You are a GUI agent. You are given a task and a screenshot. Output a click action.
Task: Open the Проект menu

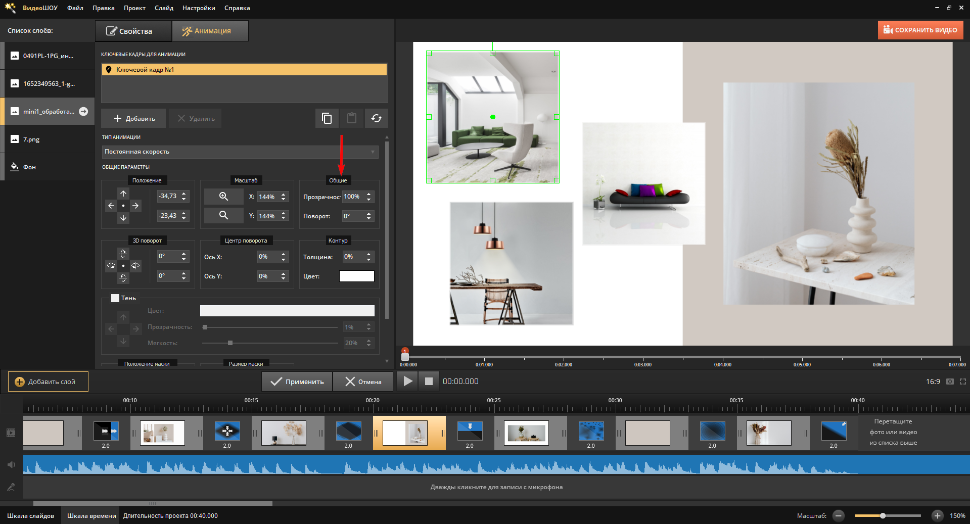[x=134, y=8]
